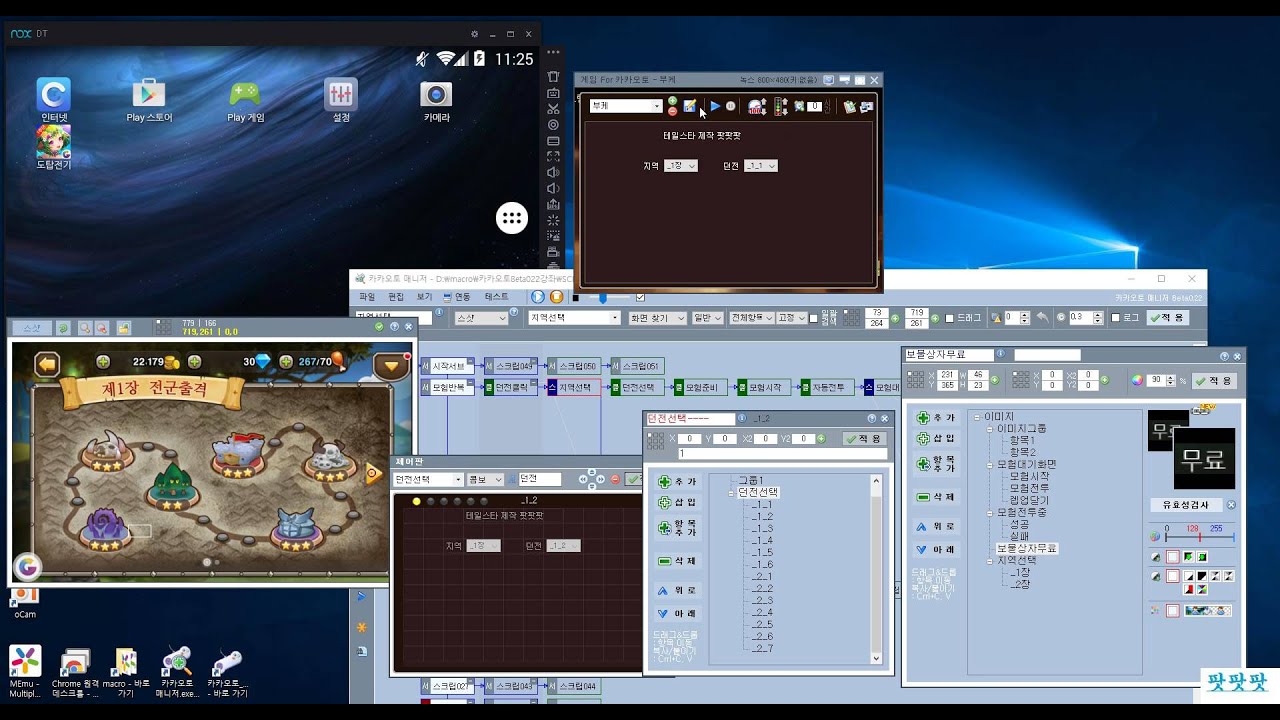This screenshot has height=720, width=1280.
Task: Click 삭제 button in 던전선택 panel
Action: tap(677, 561)
